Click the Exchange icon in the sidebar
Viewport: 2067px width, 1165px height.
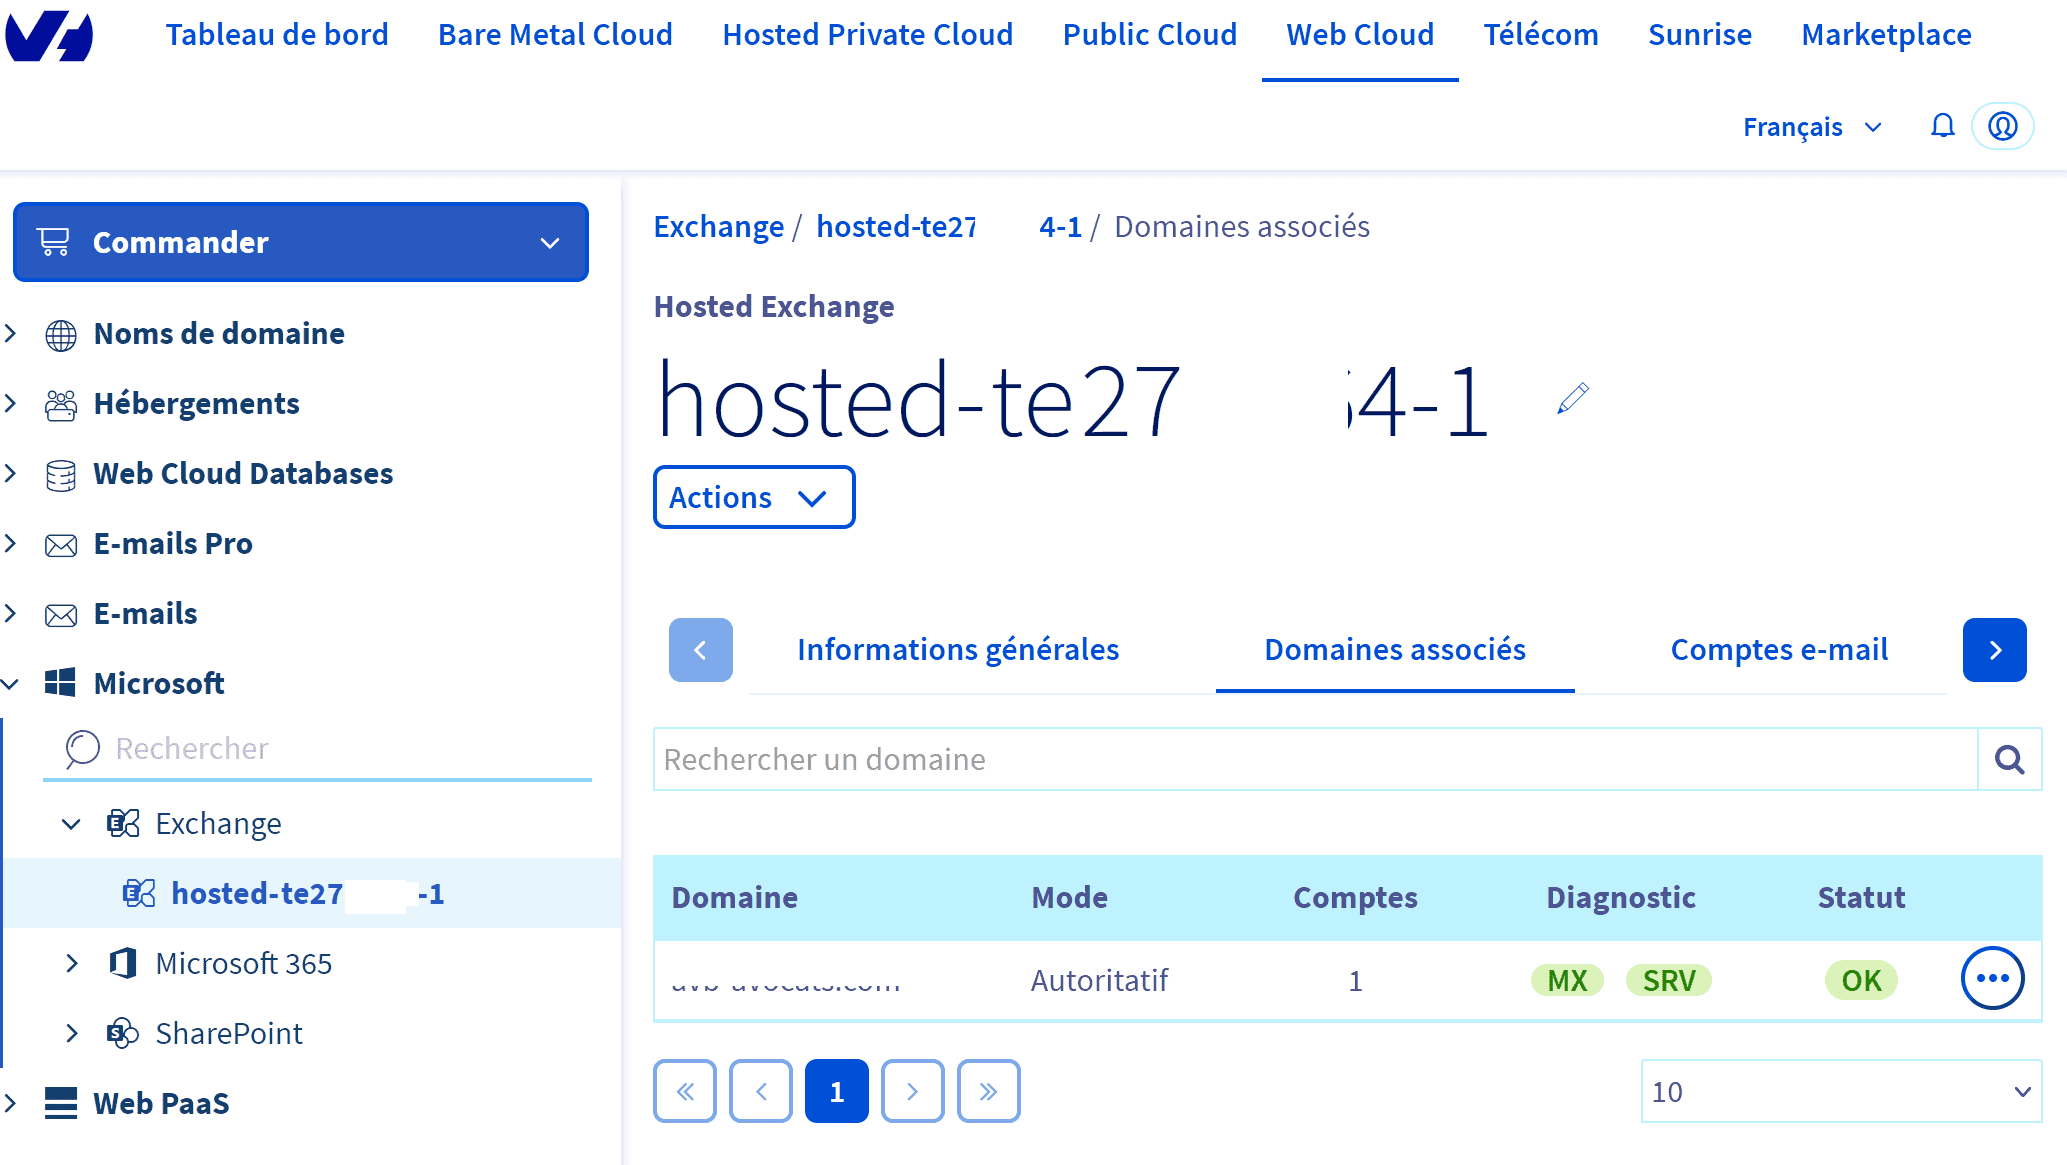123,823
